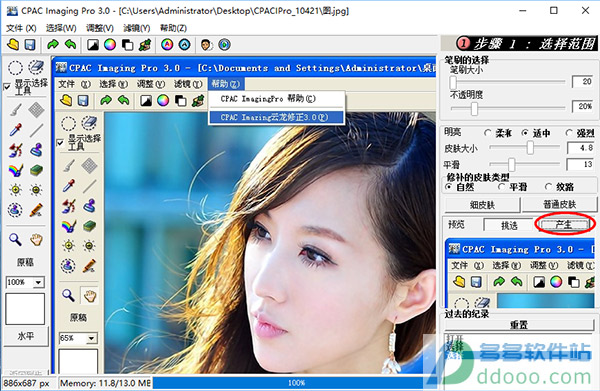This screenshot has width=600, height=391.
Task: Pick the hand pan tool above the 100% box
Action: point(36,239)
